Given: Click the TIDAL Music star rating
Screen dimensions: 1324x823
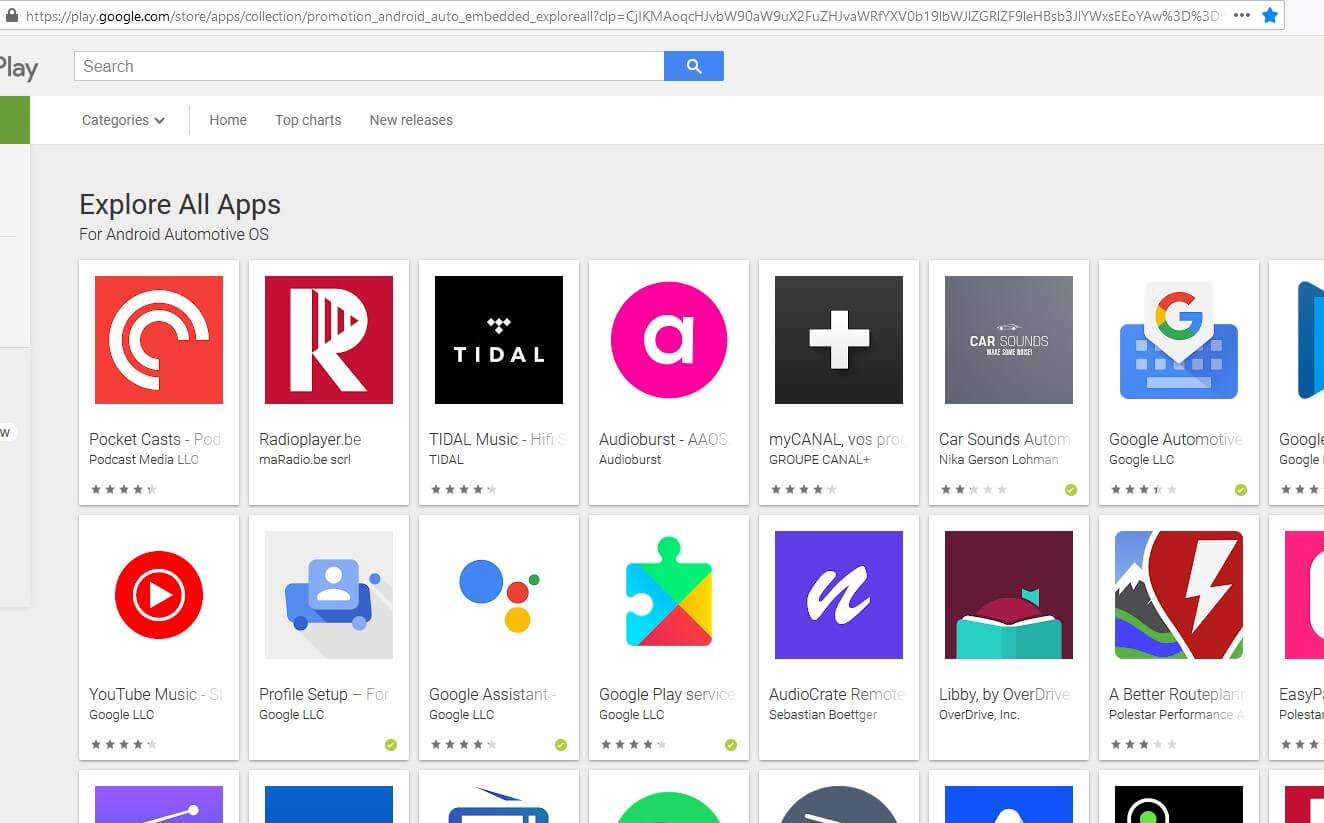Looking at the screenshot, I should pos(464,490).
